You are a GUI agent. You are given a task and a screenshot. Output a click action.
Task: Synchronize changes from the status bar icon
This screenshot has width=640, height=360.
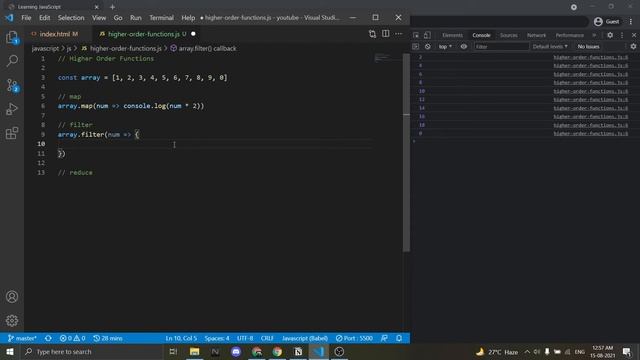(48, 338)
